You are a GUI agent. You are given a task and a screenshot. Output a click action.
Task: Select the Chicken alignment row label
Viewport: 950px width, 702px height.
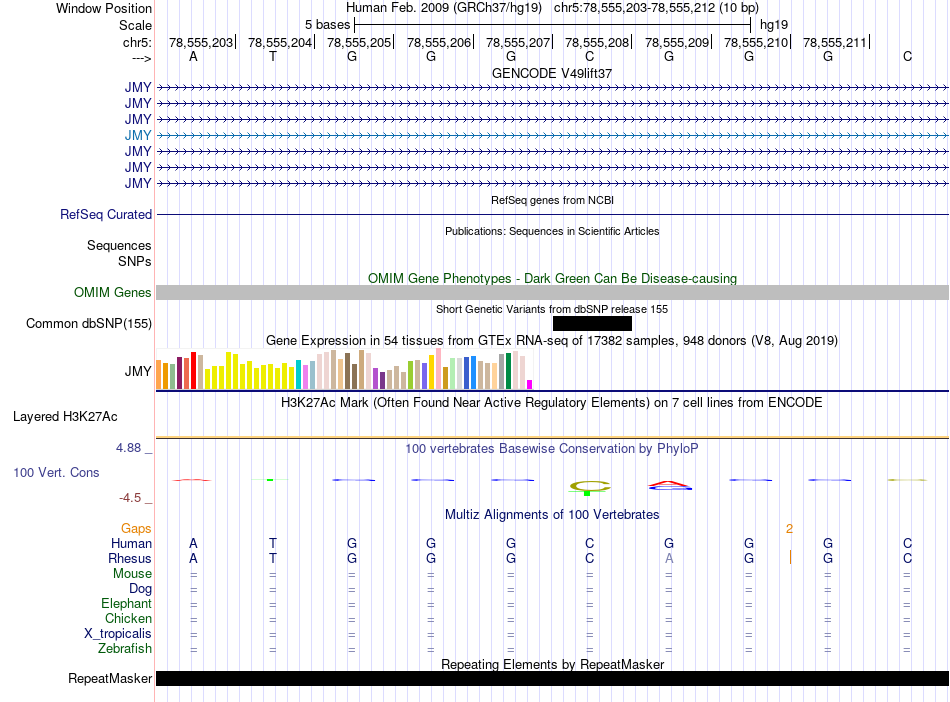click(128, 618)
